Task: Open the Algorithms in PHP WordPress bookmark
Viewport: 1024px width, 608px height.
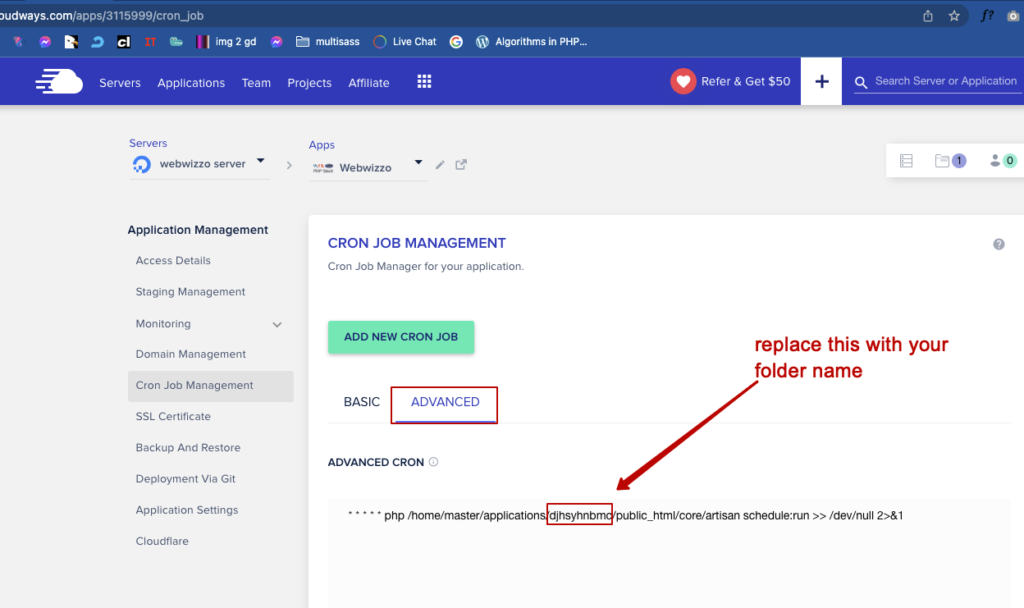Action: (531, 42)
